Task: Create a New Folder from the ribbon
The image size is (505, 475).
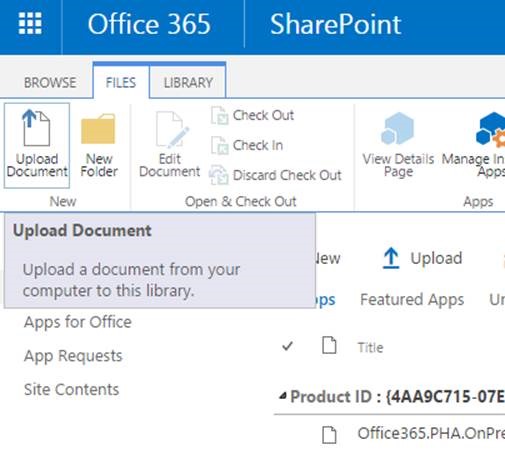Action: (x=99, y=145)
